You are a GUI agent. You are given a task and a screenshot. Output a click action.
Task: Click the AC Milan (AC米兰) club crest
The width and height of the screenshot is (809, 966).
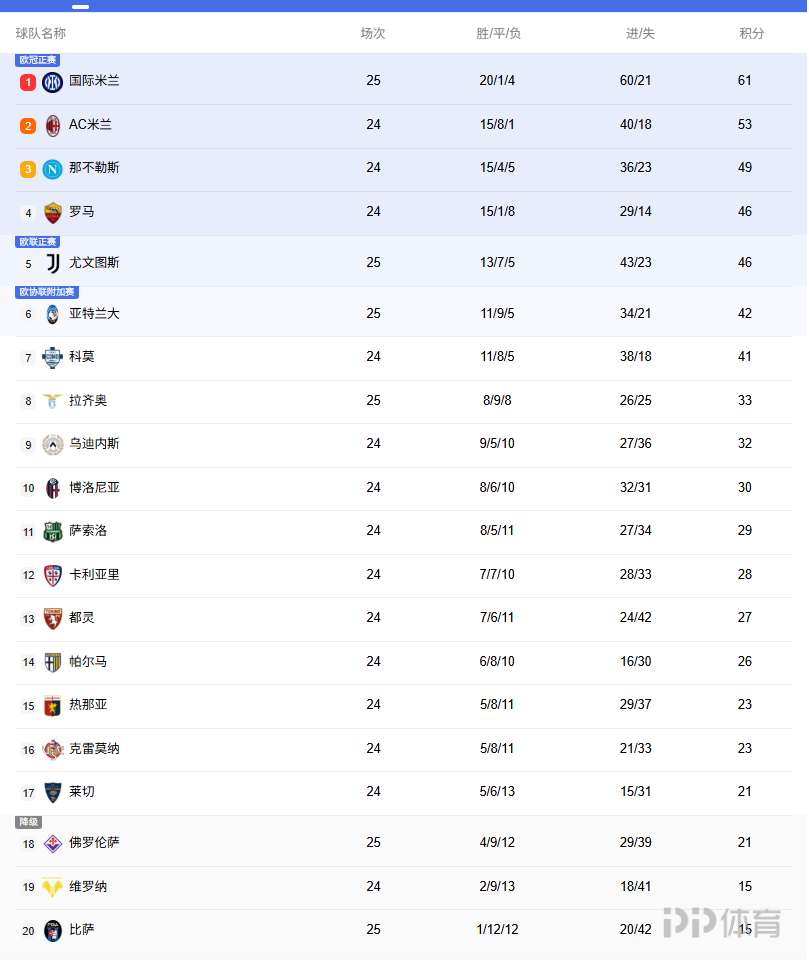coord(53,126)
